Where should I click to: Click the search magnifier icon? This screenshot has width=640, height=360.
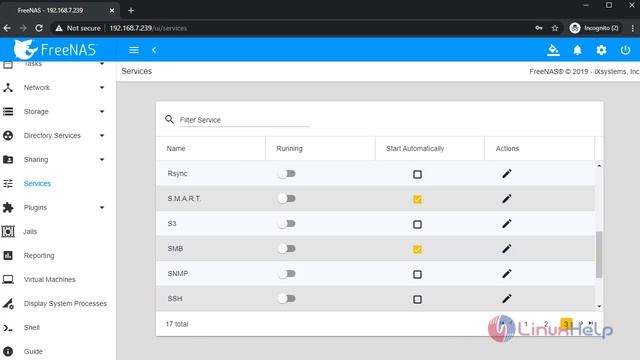(x=169, y=119)
